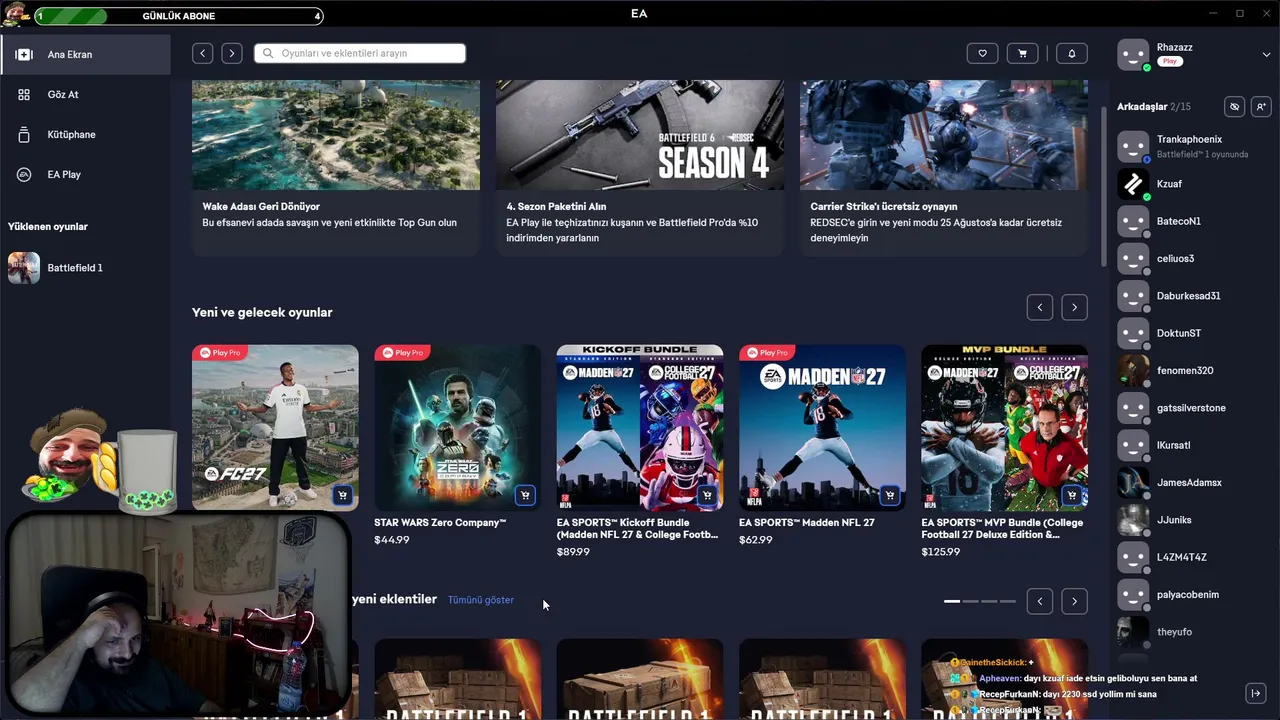Open the Wake Adası Geri Dönüyor news image

pos(336,135)
